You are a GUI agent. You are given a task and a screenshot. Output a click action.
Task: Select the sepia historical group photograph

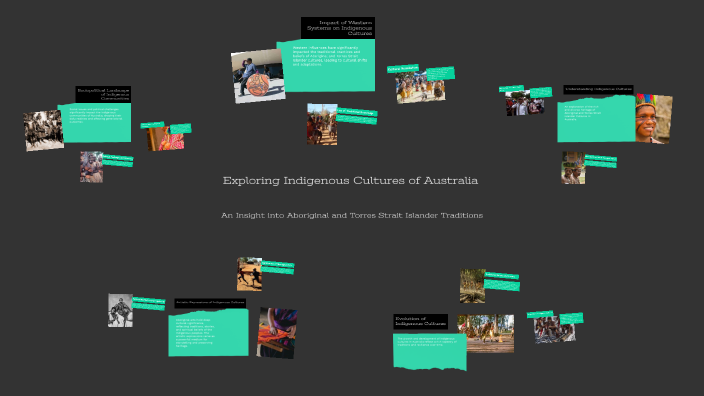click(44, 130)
